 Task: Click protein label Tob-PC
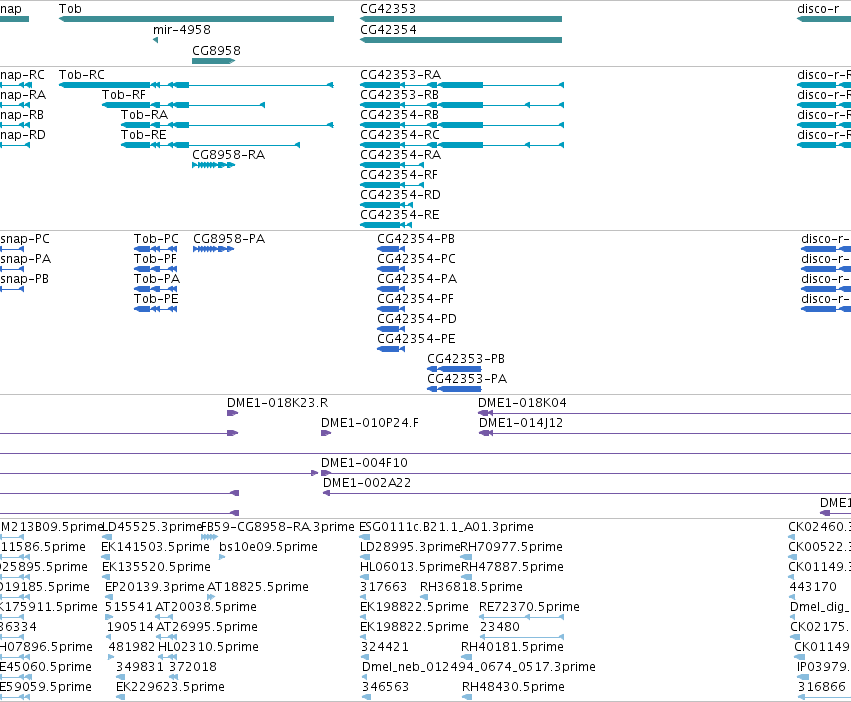click(156, 239)
